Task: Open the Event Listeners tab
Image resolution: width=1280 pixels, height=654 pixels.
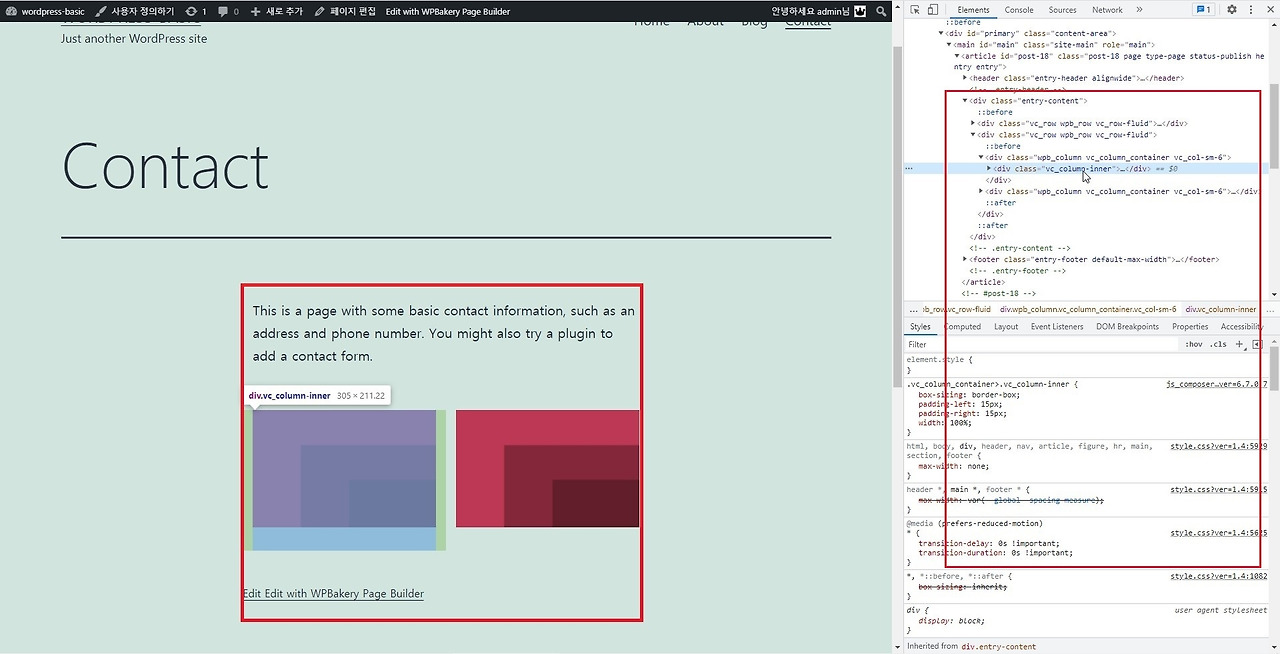Action: pyautogui.click(x=1057, y=327)
